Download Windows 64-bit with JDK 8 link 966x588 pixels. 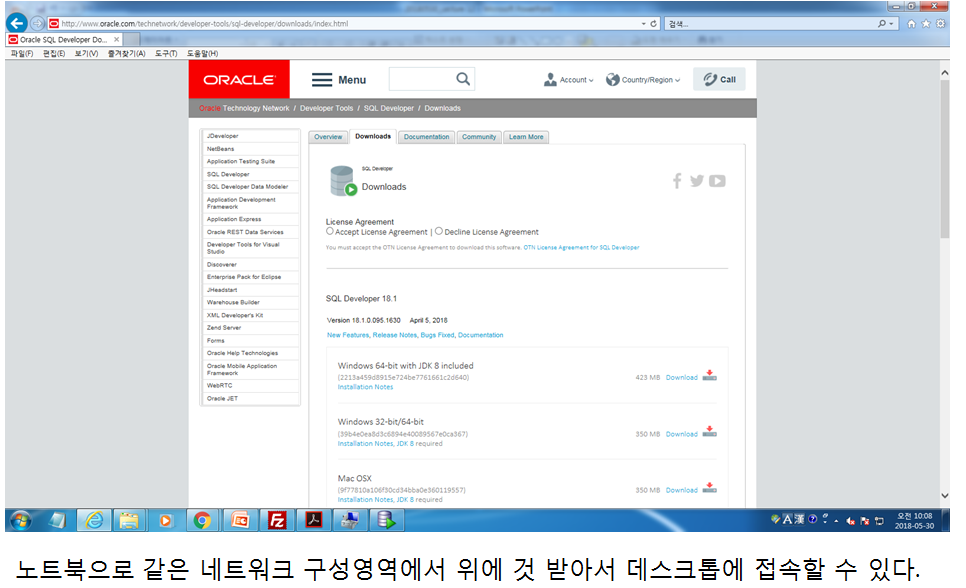coord(681,377)
